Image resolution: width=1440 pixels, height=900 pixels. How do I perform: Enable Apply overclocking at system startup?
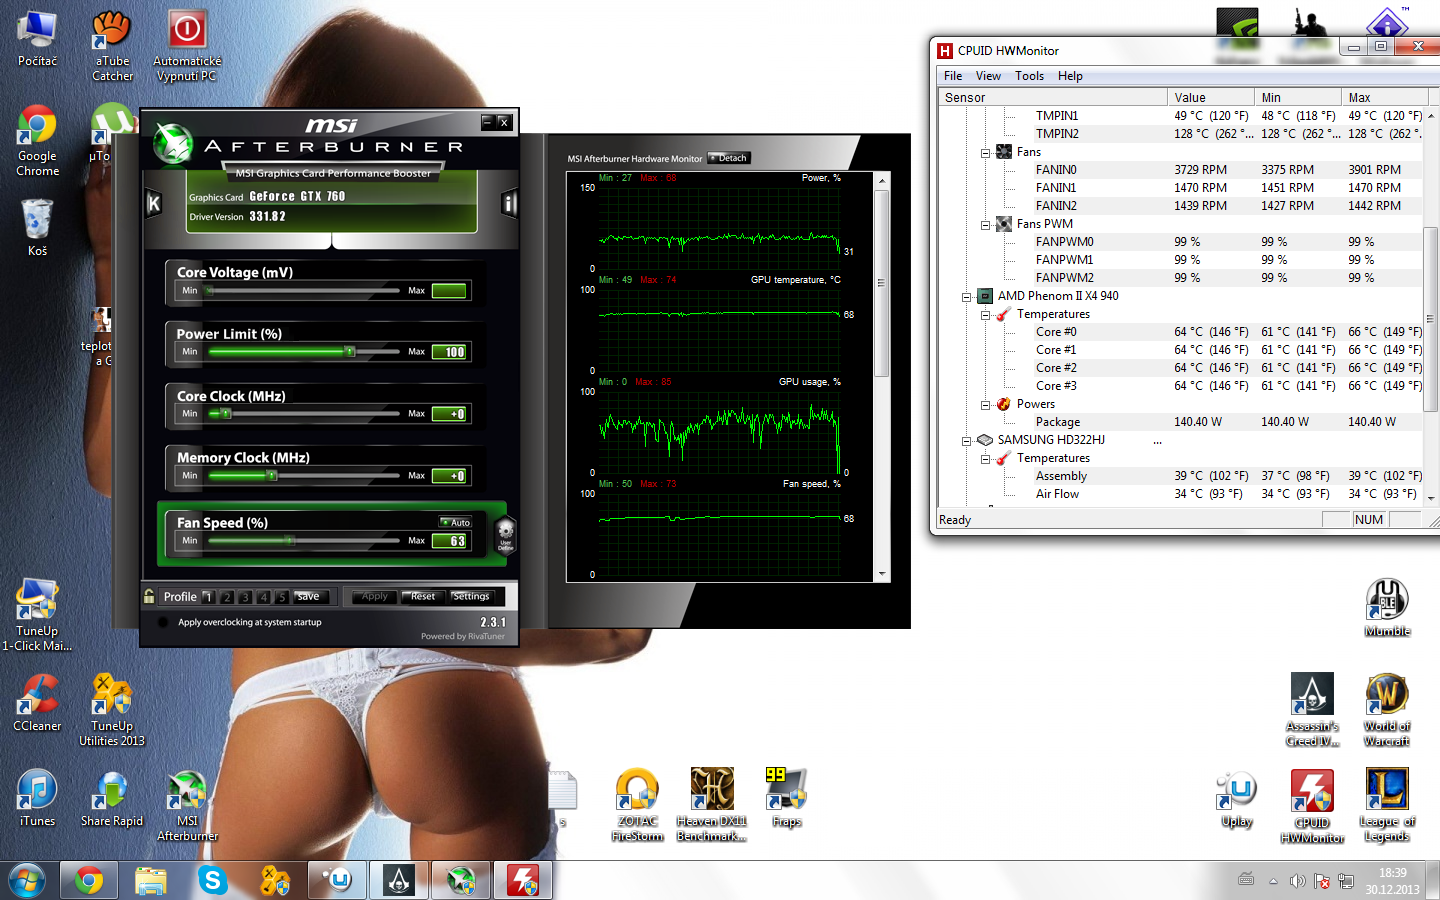163,622
